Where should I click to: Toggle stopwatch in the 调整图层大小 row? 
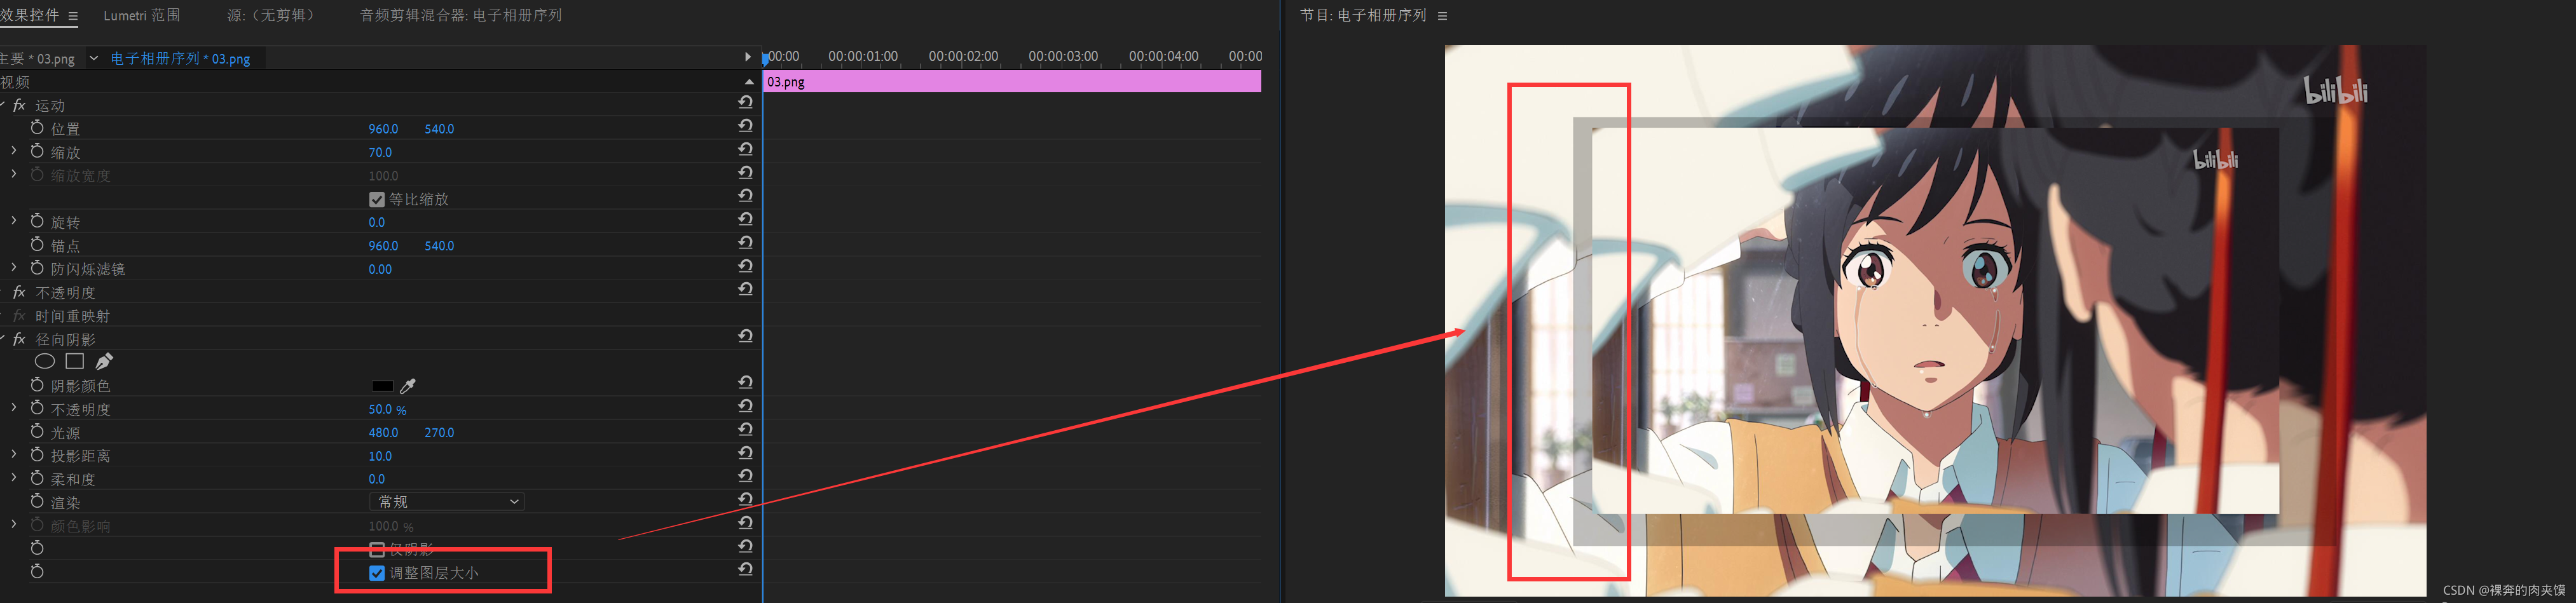coord(37,571)
